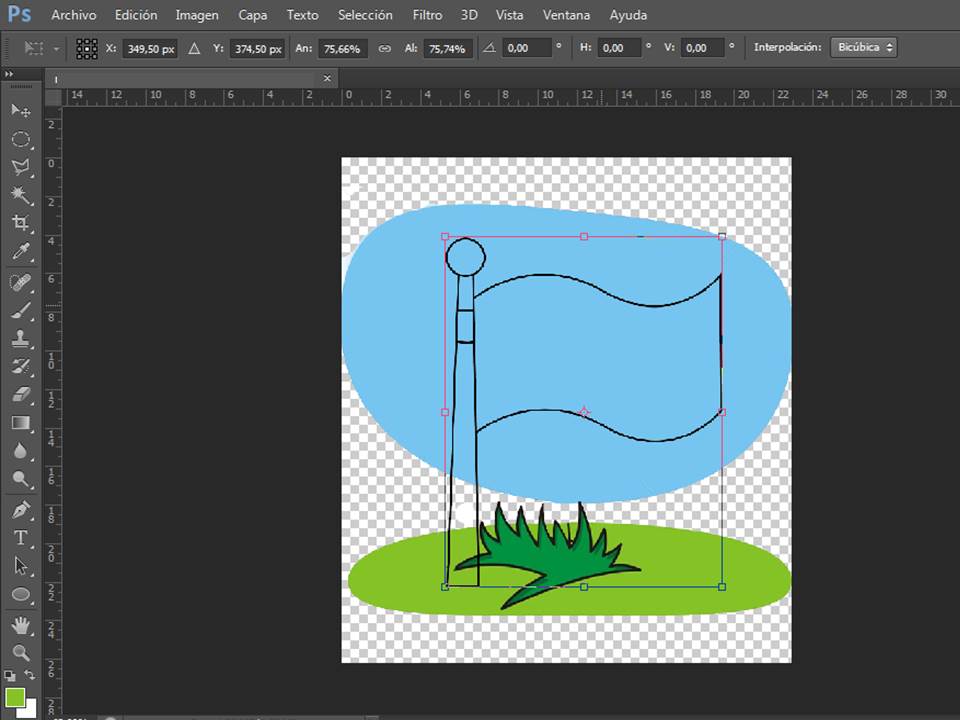Choose the Magic Wand tool

(20, 195)
